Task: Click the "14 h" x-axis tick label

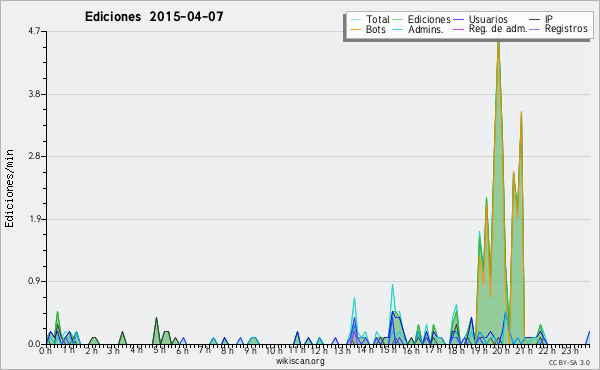Action: pyautogui.click(x=365, y=350)
